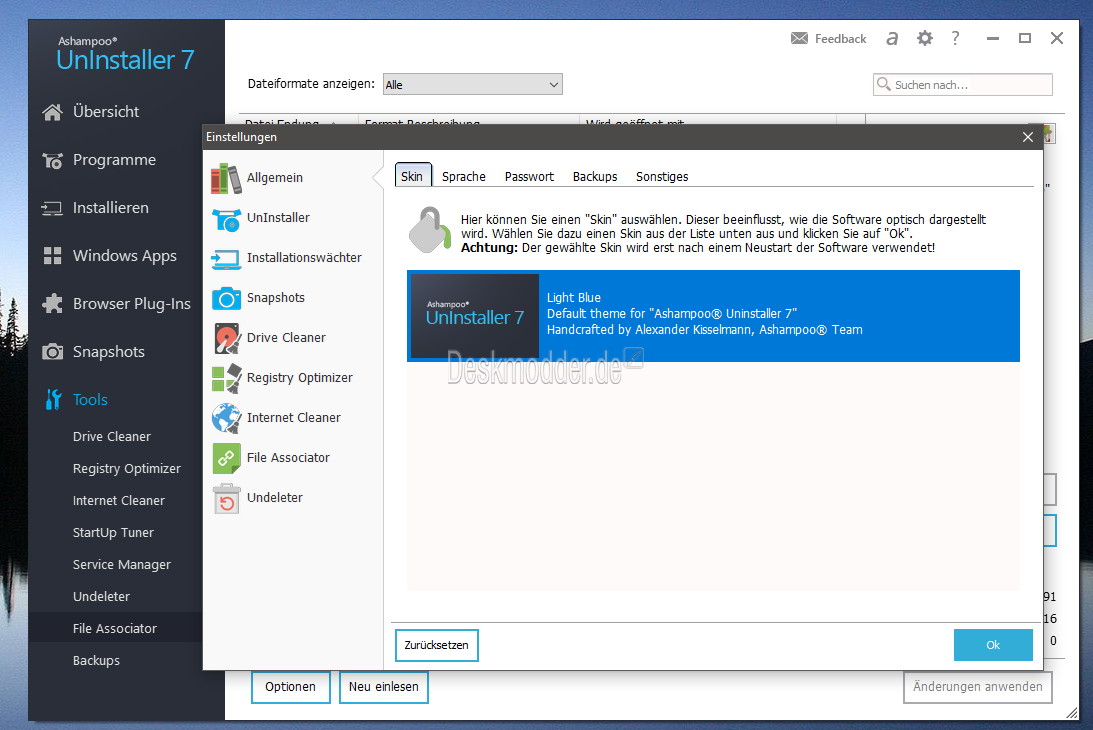Image resolution: width=1093 pixels, height=730 pixels.
Task: Click Installationswächter monitor icon
Action: click(x=226, y=259)
